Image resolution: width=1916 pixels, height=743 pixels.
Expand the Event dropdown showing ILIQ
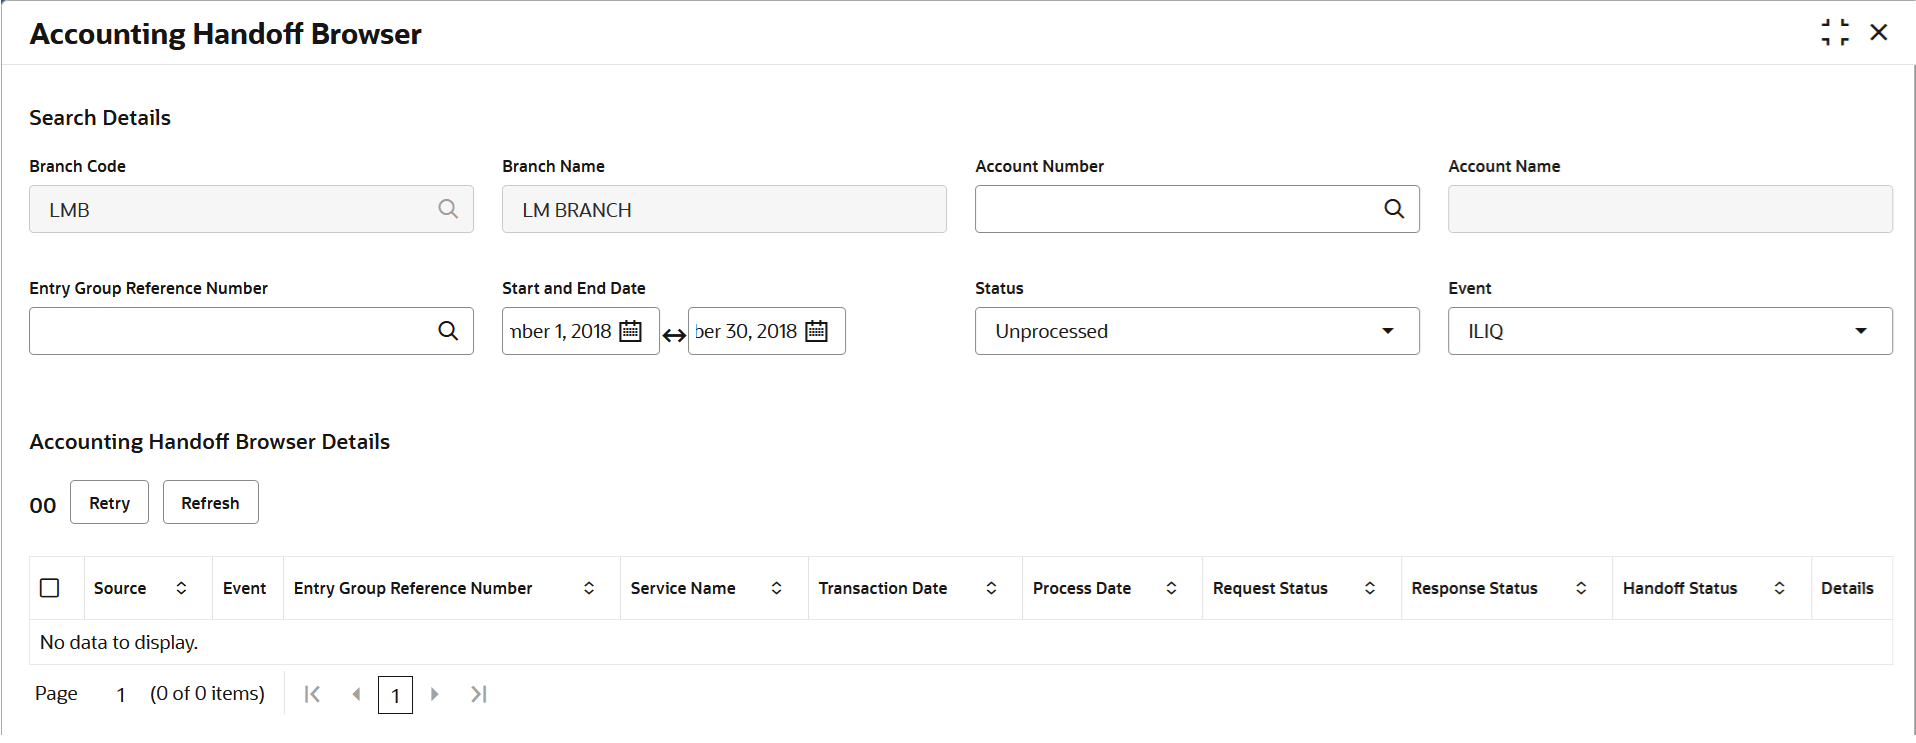pyautogui.click(x=1669, y=331)
